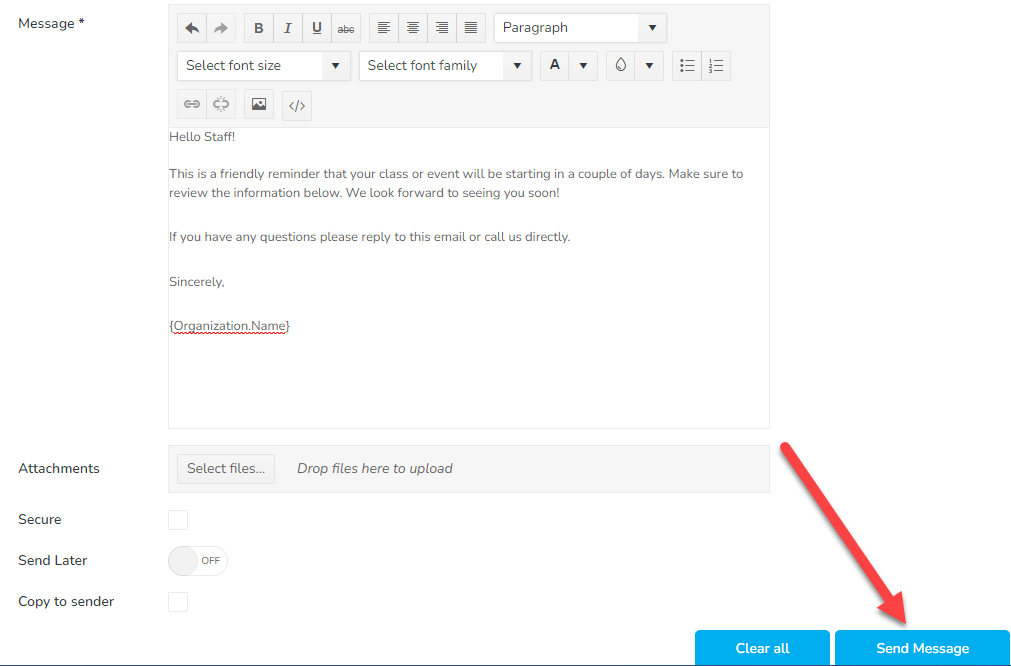Image resolution: width=1011 pixels, height=666 pixels.
Task: Align text to the left
Action: click(384, 28)
